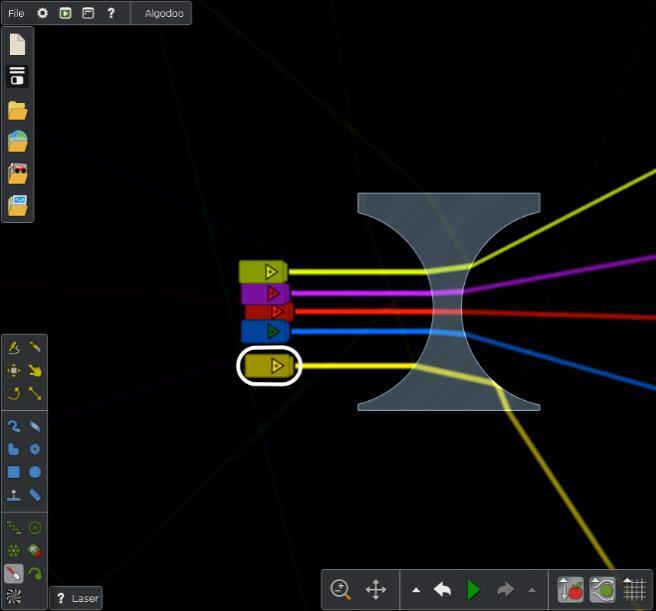The height and width of the screenshot is (611, 656).
Task: Select the Gear tool
Action: coord(35,449)
